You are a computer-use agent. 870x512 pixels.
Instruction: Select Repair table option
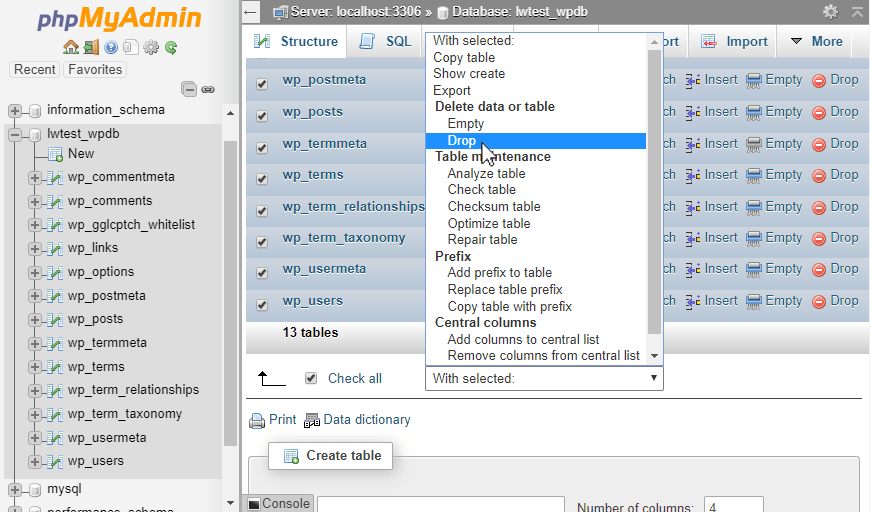pos(536,240)
